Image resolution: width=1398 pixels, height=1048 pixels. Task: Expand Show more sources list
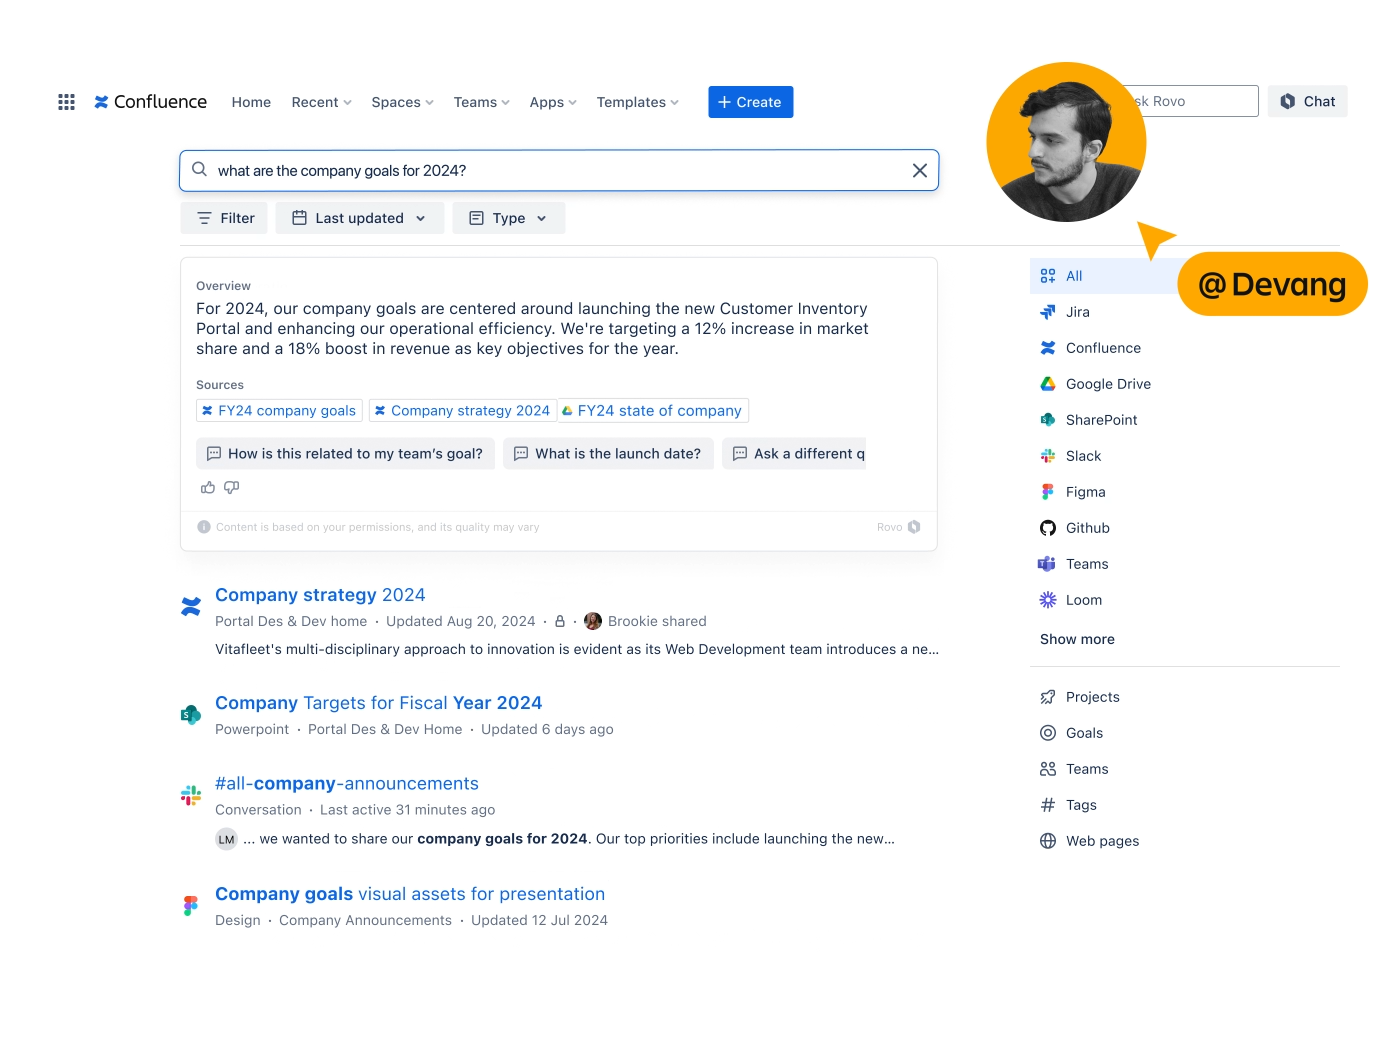pos(1077,639)
